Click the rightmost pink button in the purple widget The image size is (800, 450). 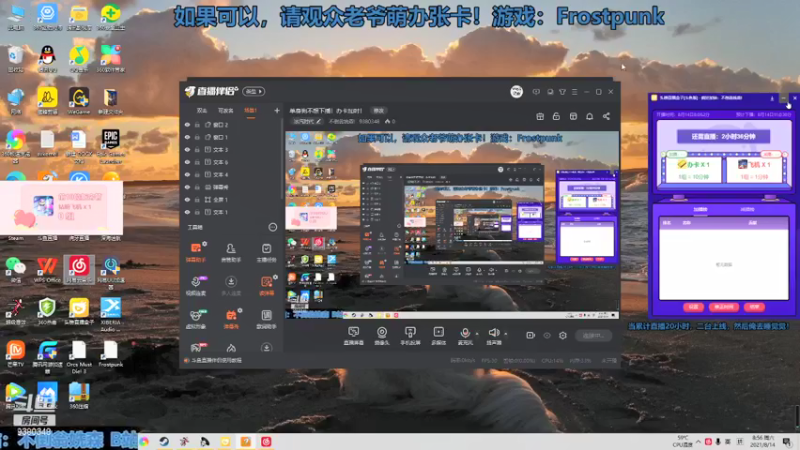[754, 307]
